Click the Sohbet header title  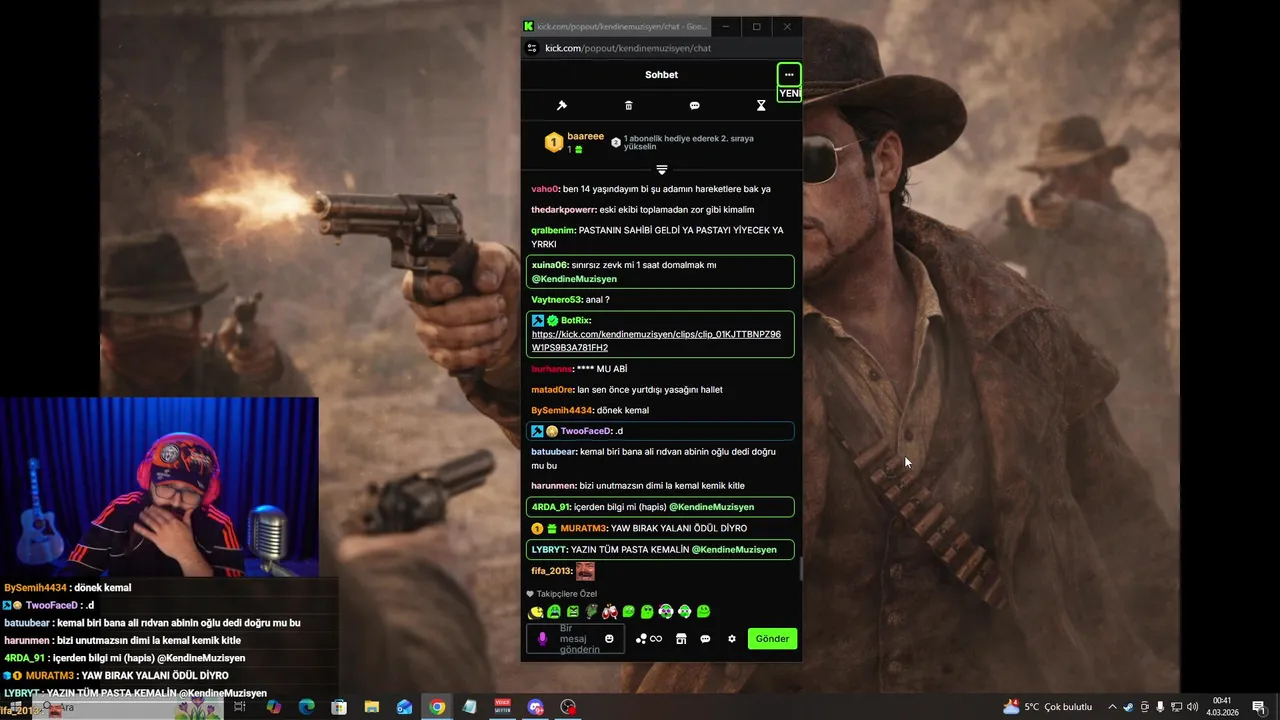661,75
